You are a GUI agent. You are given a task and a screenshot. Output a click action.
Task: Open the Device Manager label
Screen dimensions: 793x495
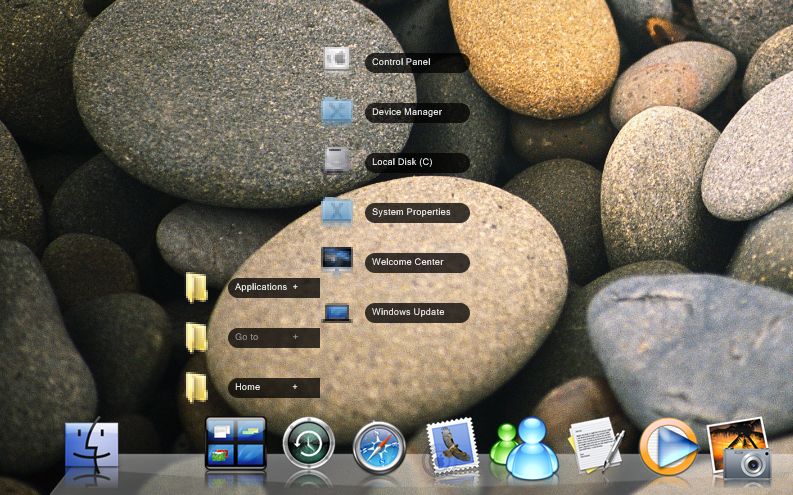(417, 112)
